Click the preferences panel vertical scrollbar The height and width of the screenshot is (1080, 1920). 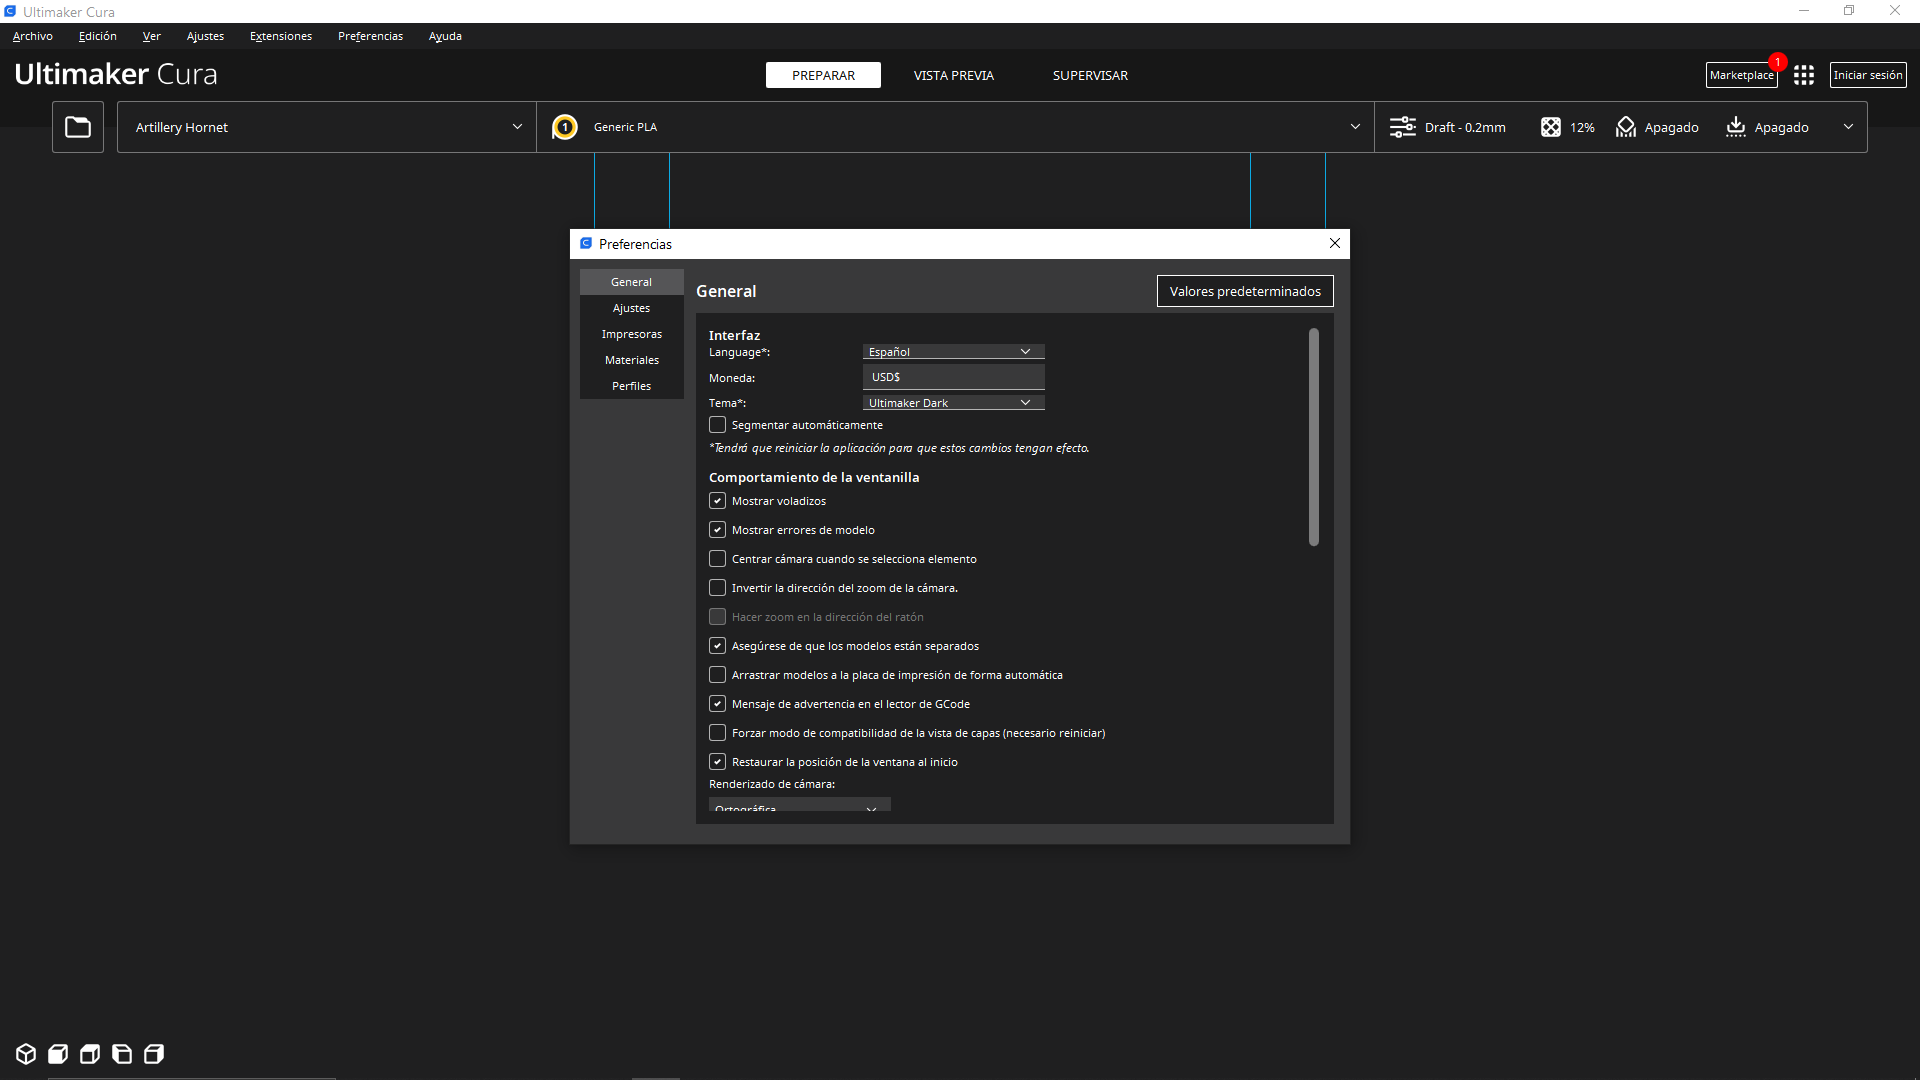tap(1313, 437)
